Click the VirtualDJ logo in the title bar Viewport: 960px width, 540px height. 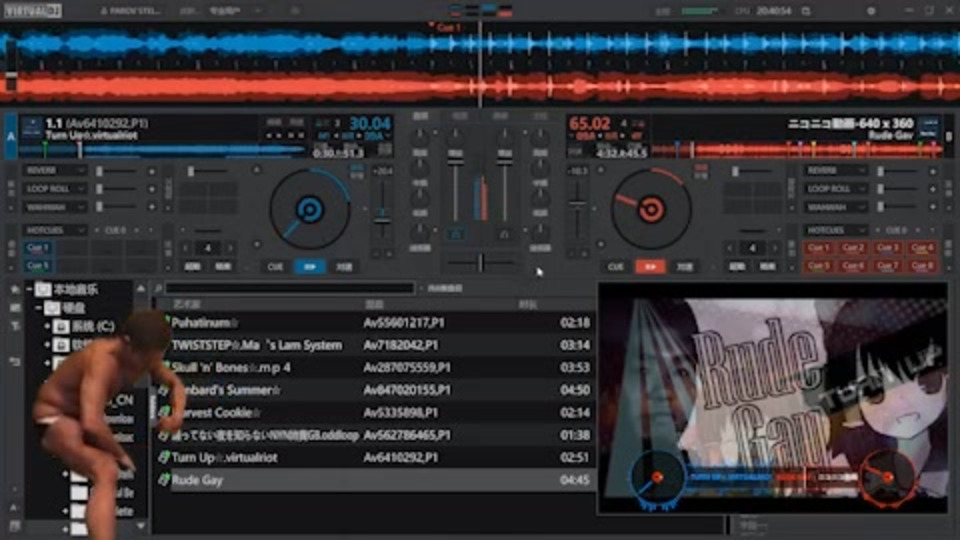tap(32, 10)
